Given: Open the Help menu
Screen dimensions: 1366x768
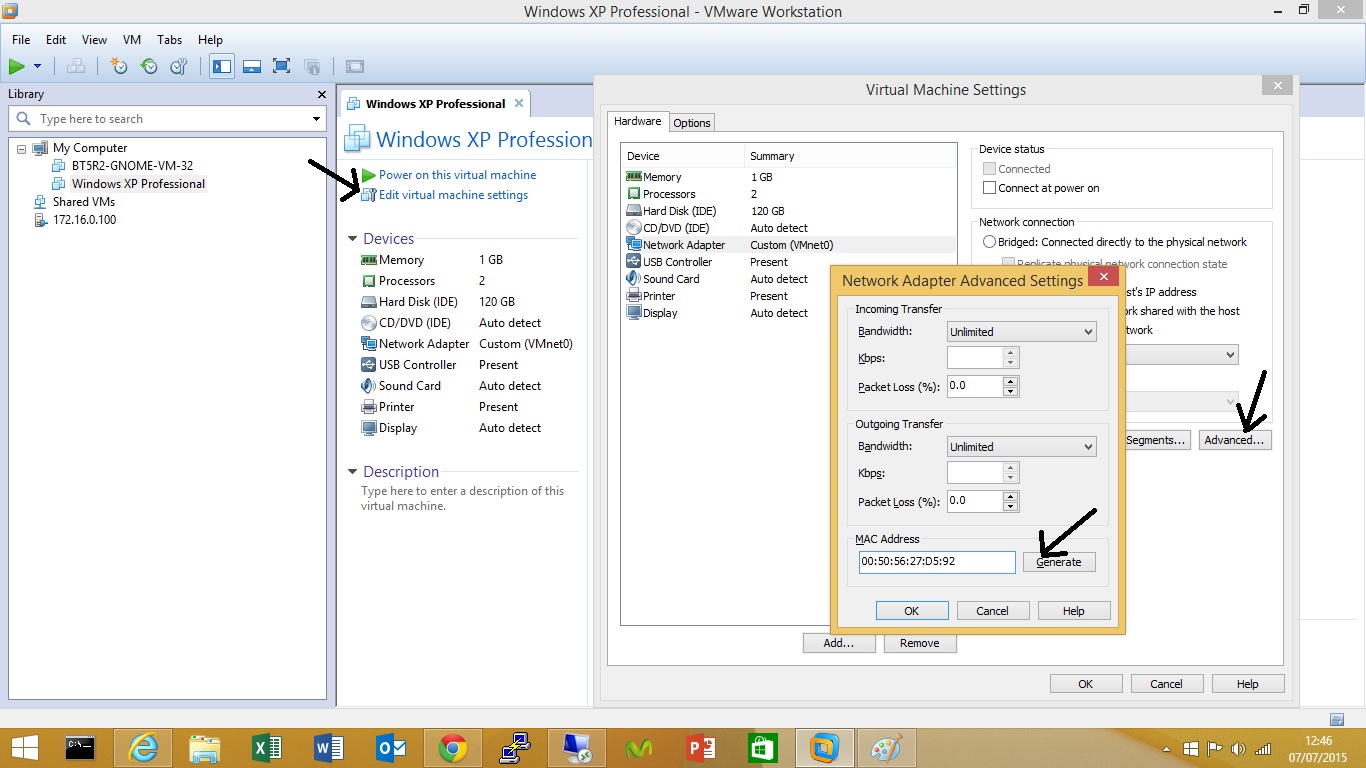Looking at the screenshot, I should [x=210, y=40].
